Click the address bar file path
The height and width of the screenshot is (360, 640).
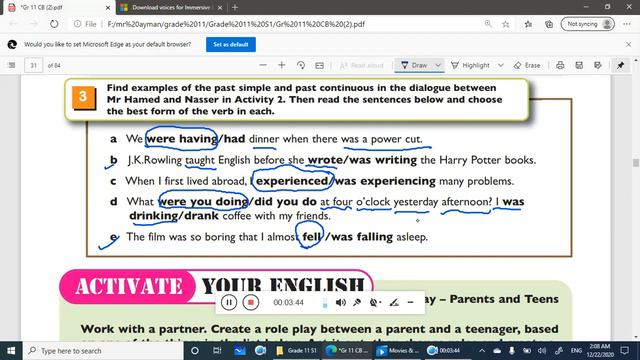(236, 24)
